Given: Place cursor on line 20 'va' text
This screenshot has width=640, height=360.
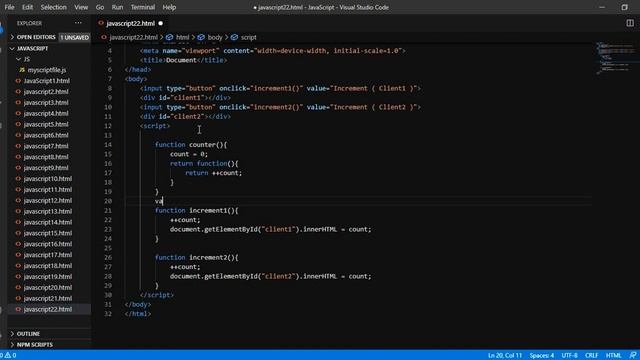Looking at the screenshot, I should 159,201.
